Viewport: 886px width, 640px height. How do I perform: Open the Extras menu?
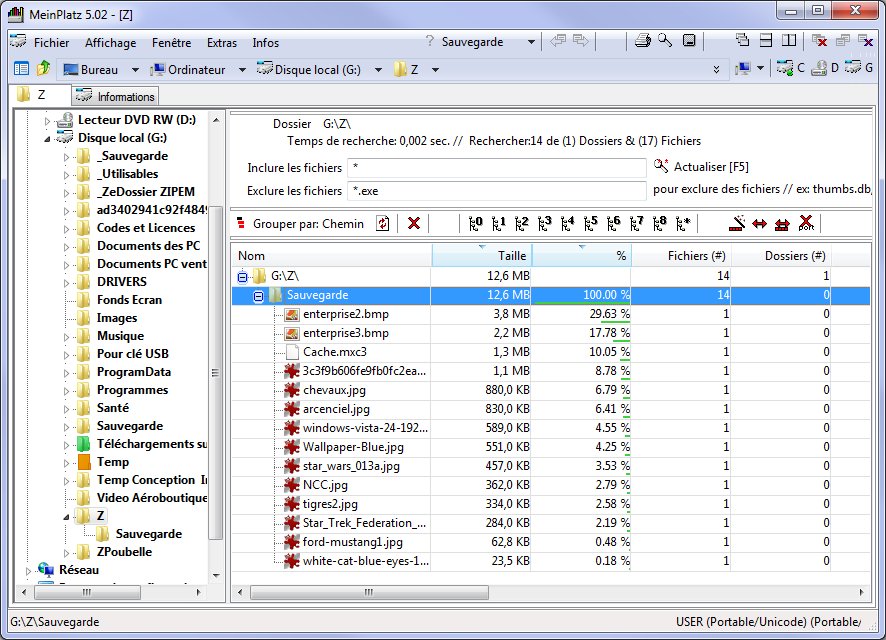[222, 42]
